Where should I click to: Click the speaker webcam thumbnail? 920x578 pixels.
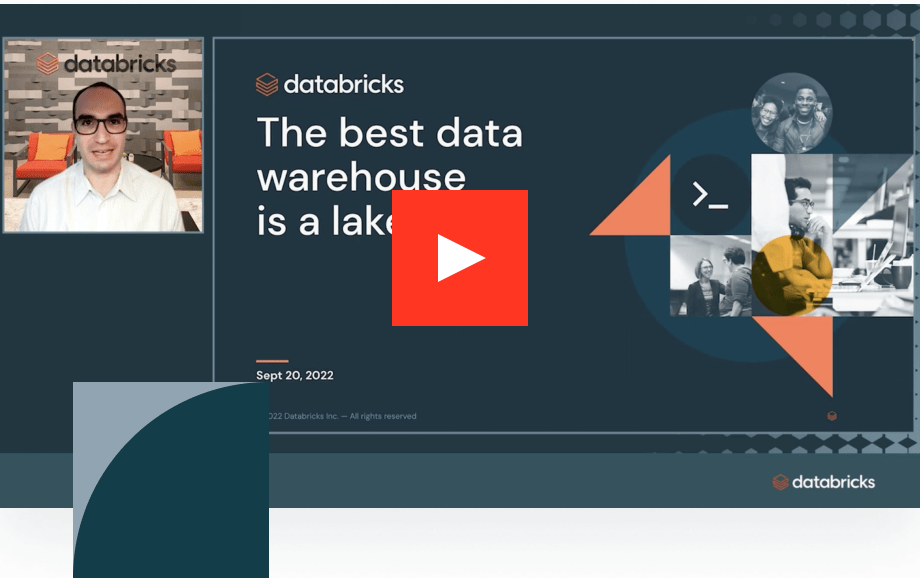[103, 135]
